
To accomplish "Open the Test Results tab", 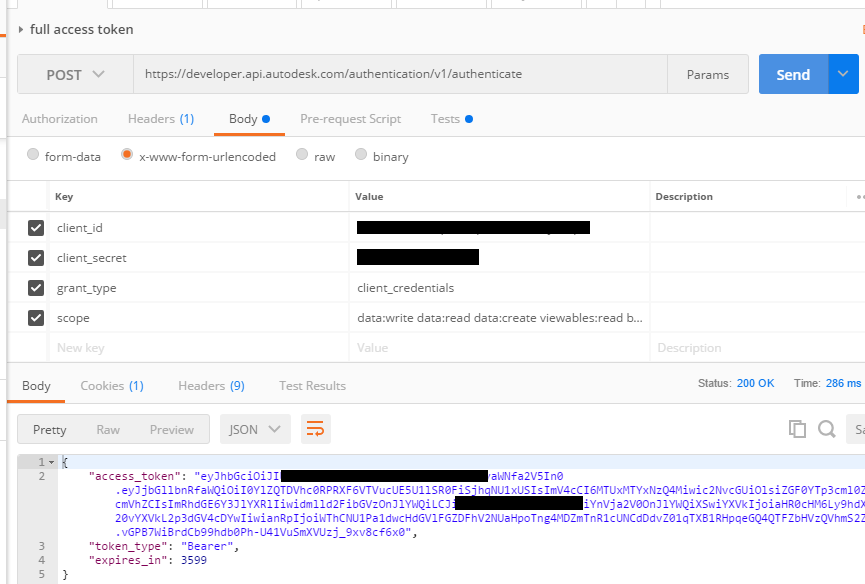I will tap(312, 385).
